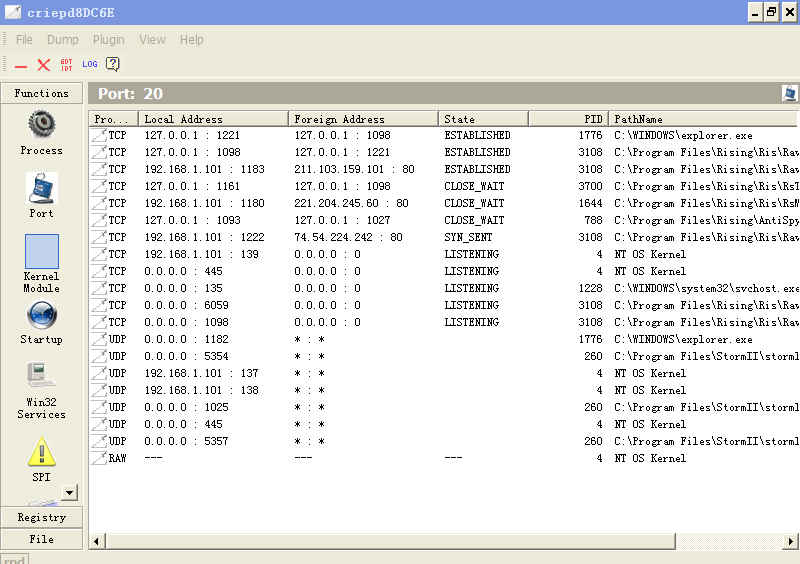The height and width of the screenshot is (564, 800).
Task: Select UDP local address 0.0.0.0 : 5357
Action: [x=186, y=442]
